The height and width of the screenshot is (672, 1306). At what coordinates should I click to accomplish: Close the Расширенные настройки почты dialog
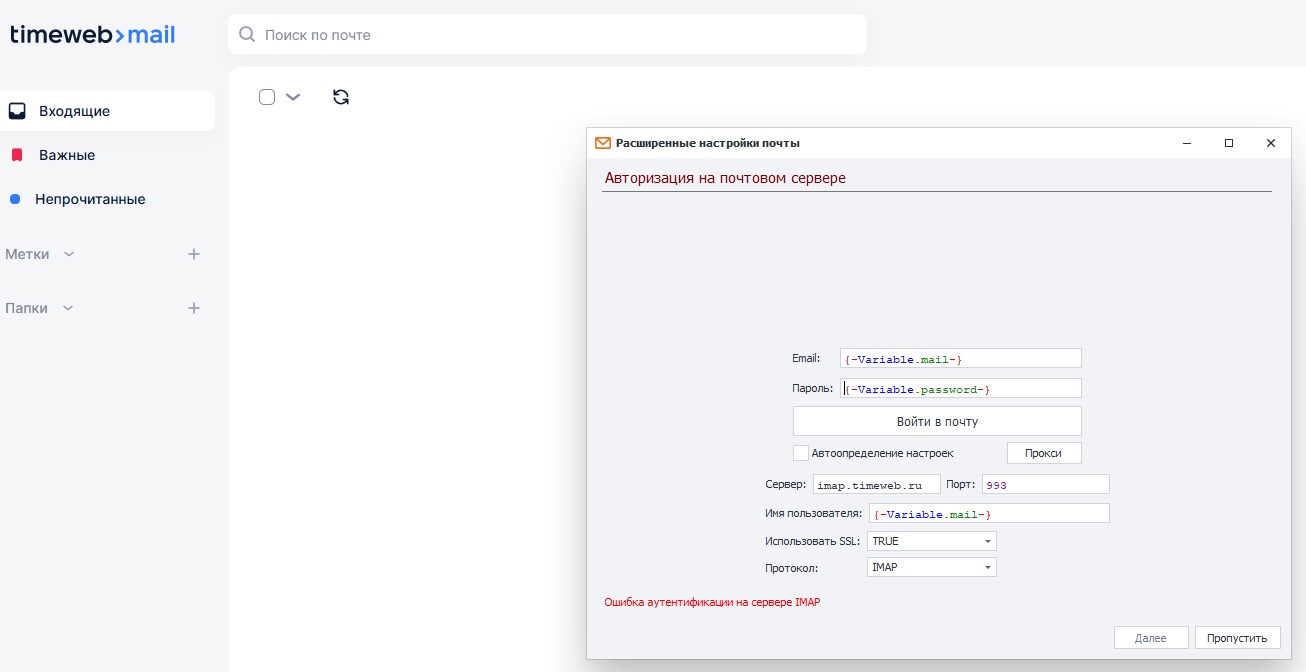pos(1271,143)
